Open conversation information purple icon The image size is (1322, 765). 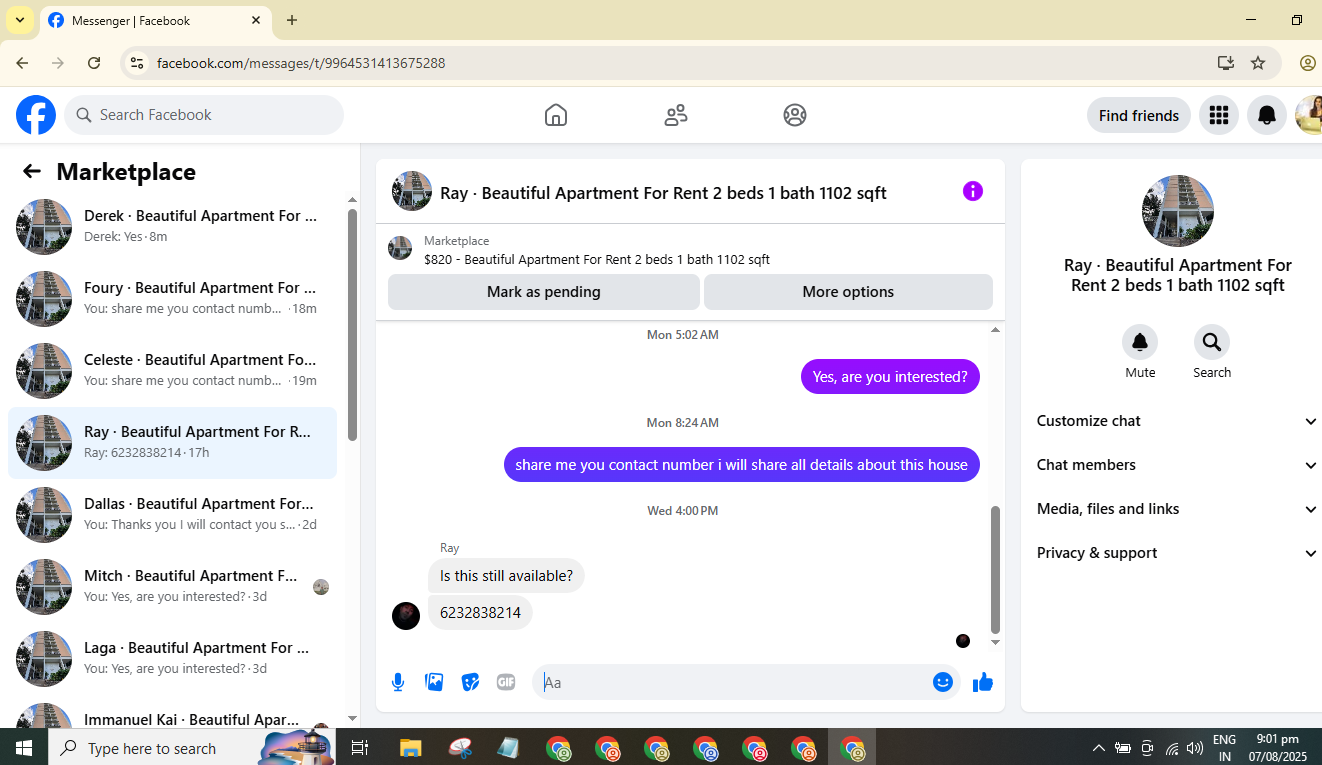tap(973, 191)
